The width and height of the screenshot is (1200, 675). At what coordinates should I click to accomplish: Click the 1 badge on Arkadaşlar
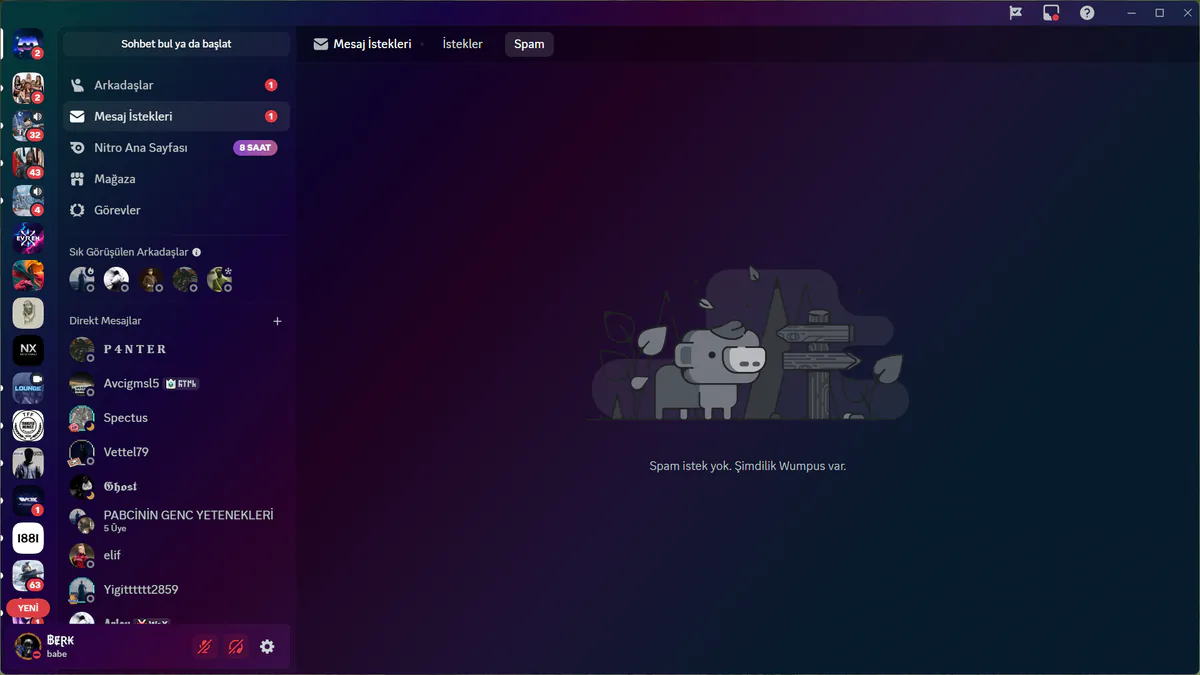click(271, 85)
